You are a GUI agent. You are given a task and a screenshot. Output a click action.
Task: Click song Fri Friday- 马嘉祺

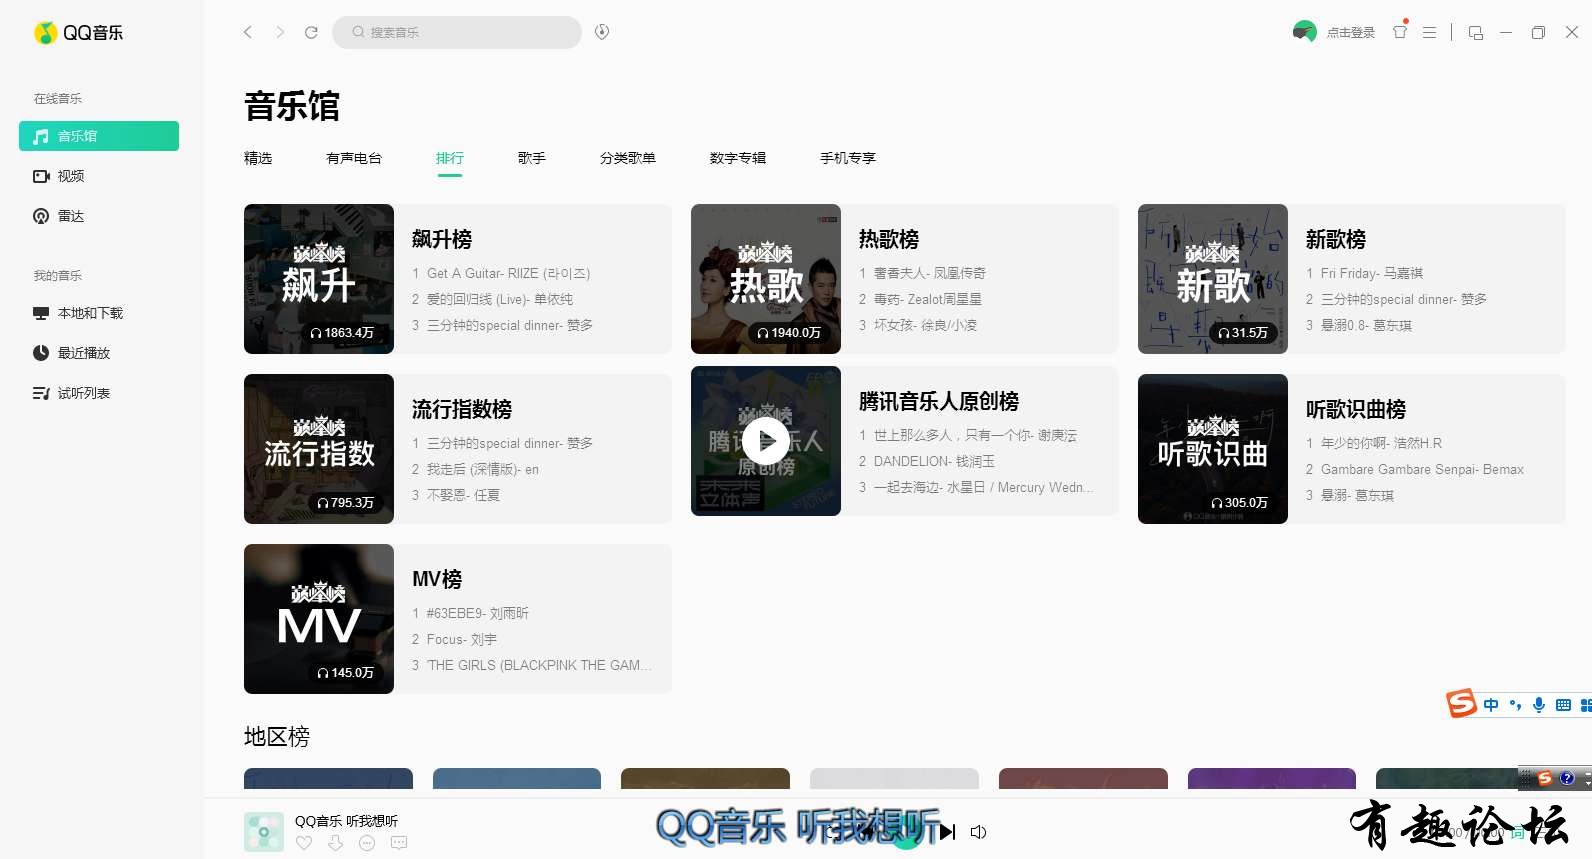[x=1372, y=273]
